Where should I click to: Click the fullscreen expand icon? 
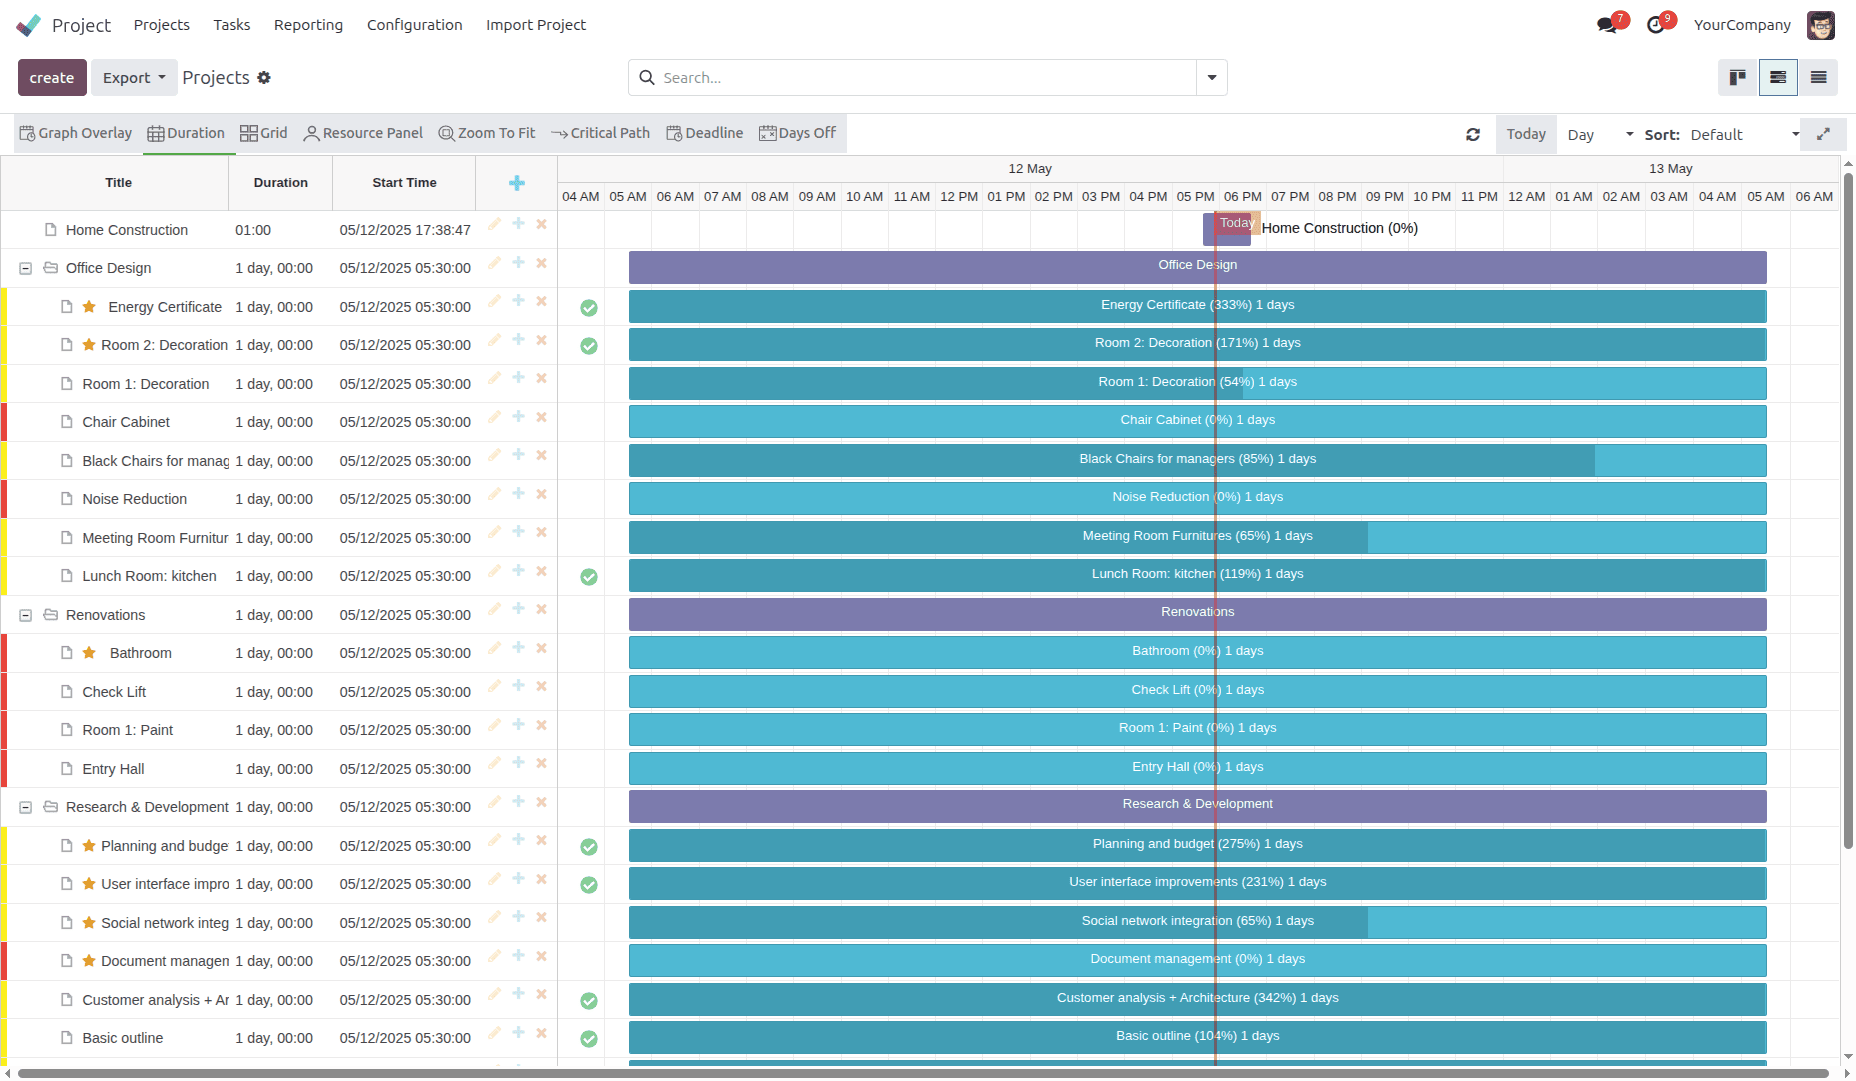(x=1823, y=134)
